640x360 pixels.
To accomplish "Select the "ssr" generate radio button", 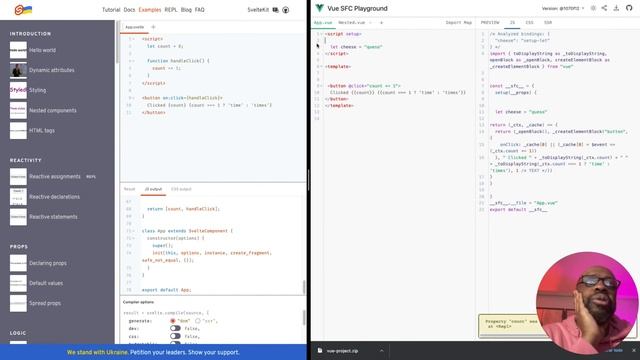I will point(198,321).
